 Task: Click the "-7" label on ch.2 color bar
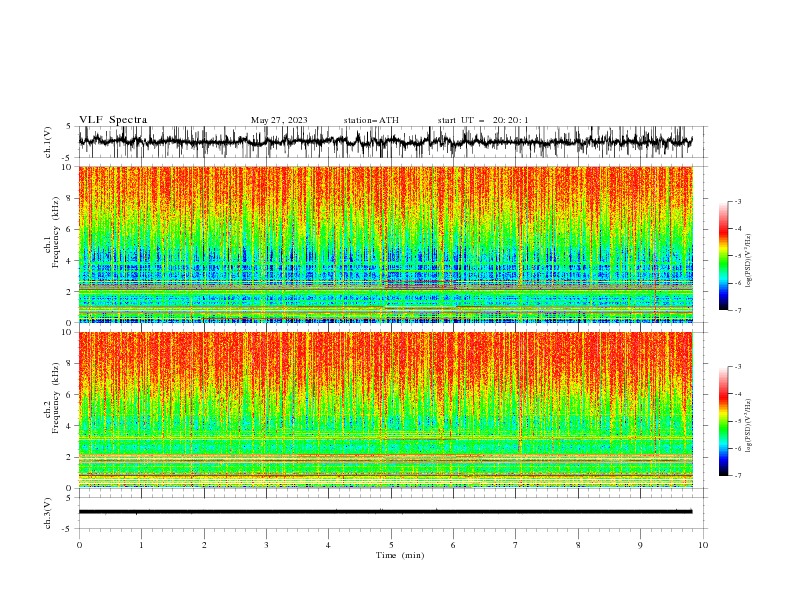737,476
